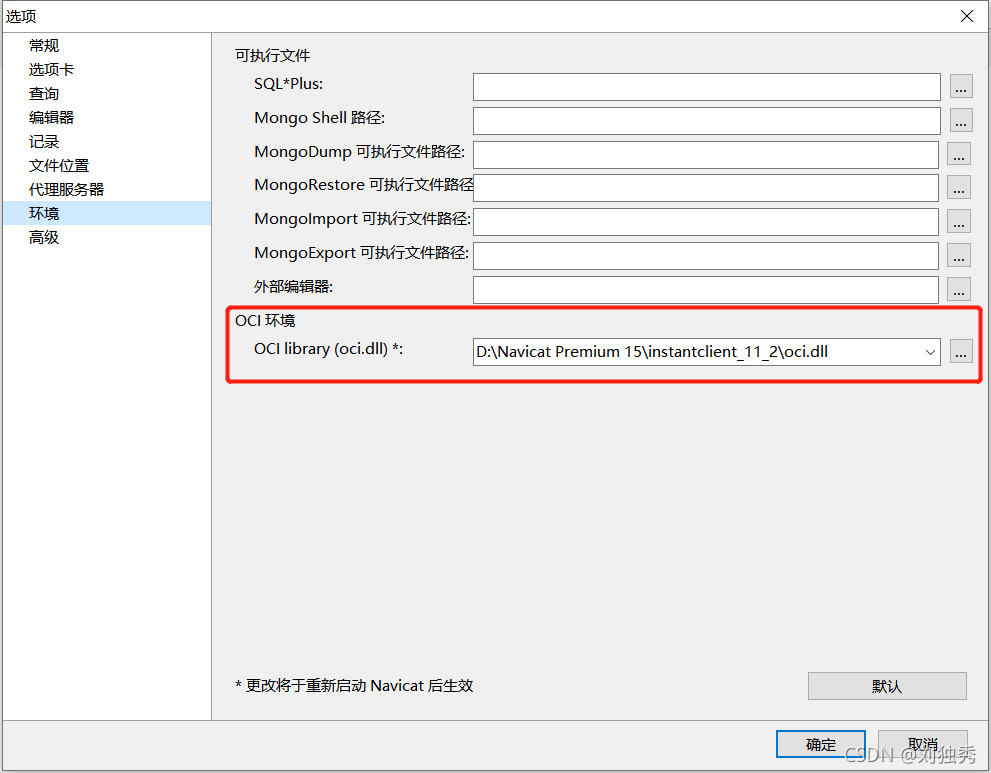This screenshot has height=773, width=991.
Task: Browse for external editor path
Action: coord(959,290)
